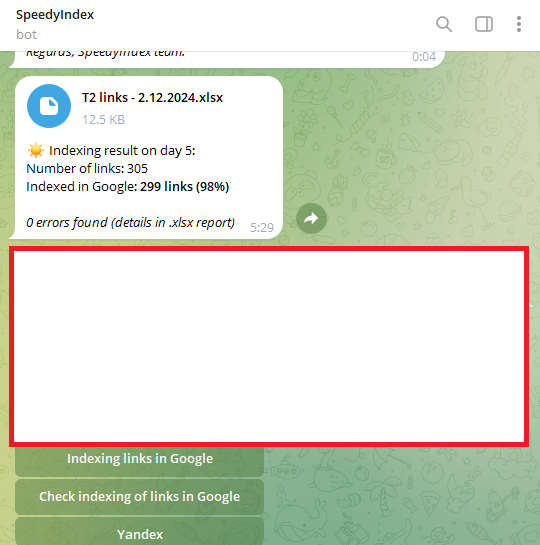Click the '0 errors found' italic line

click(x=131, y=222)
